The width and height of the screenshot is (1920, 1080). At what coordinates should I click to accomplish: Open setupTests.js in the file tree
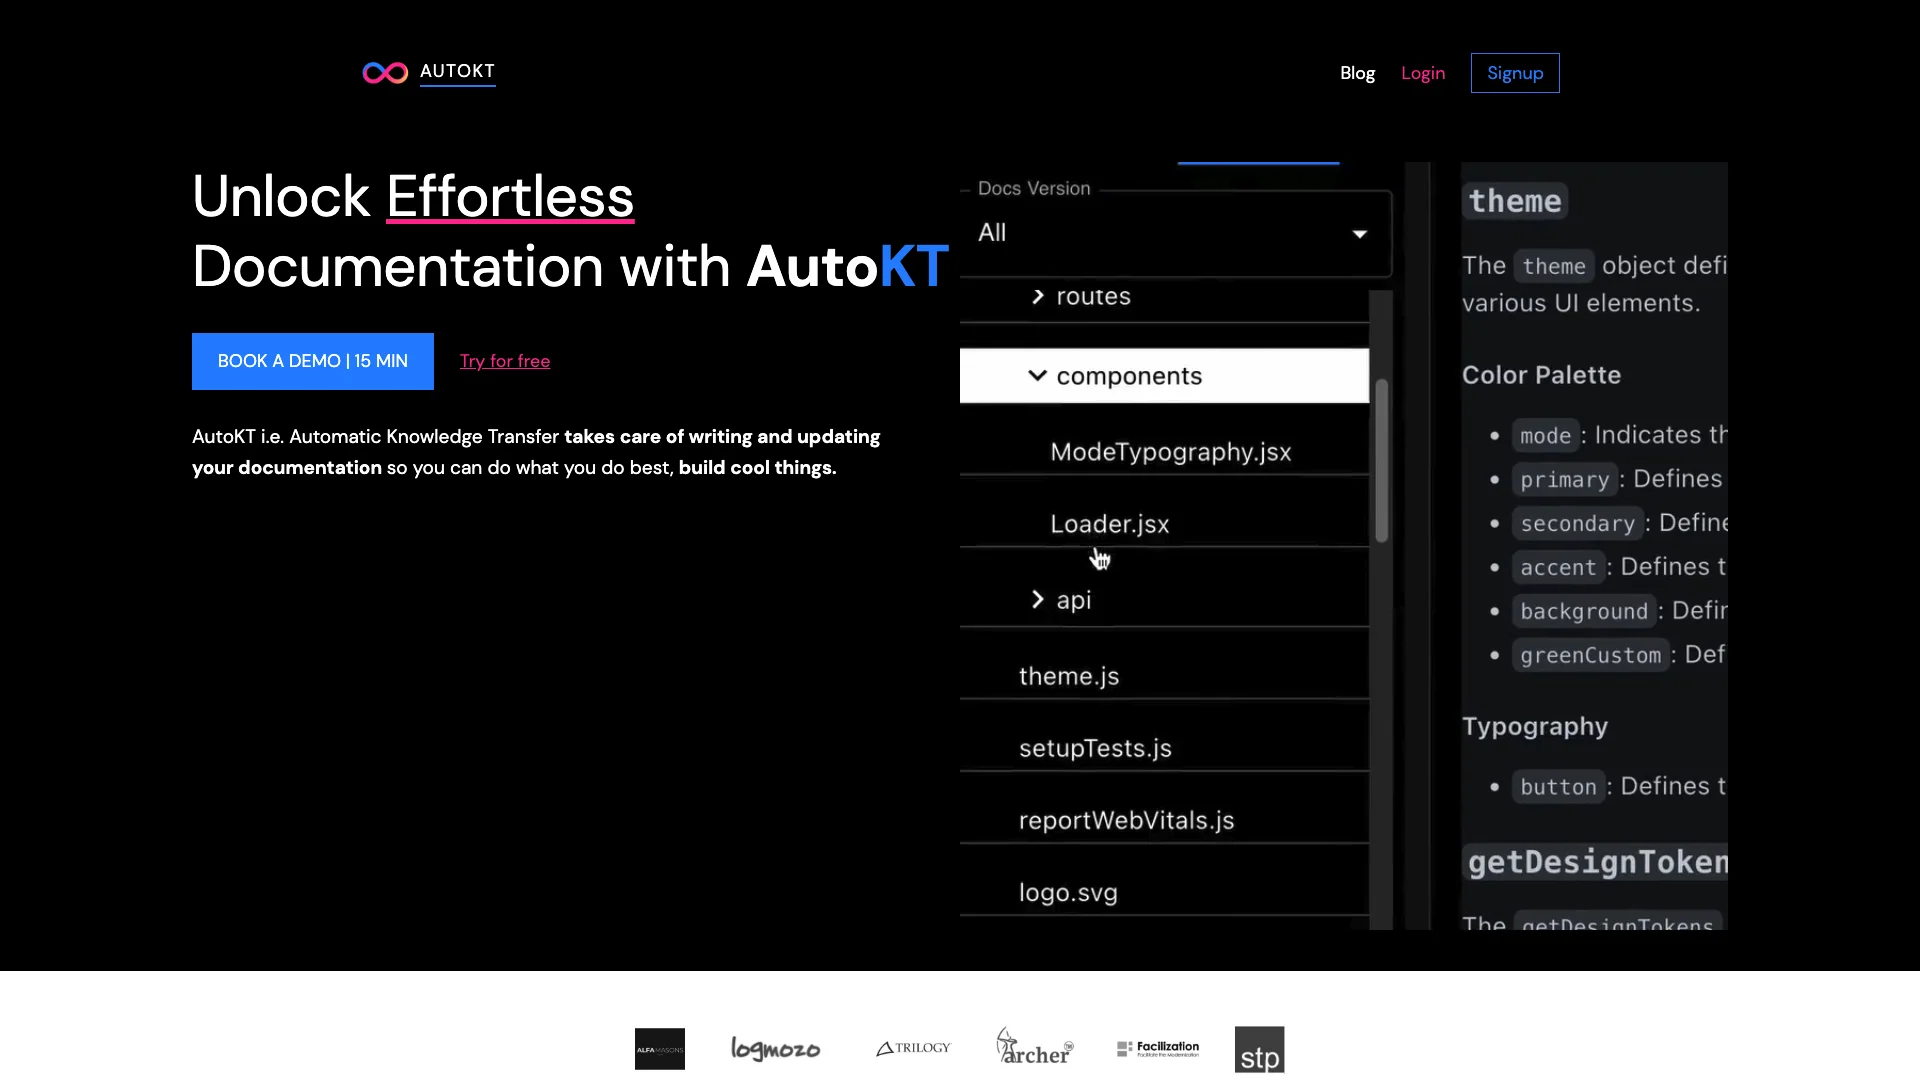point(1095,748)
